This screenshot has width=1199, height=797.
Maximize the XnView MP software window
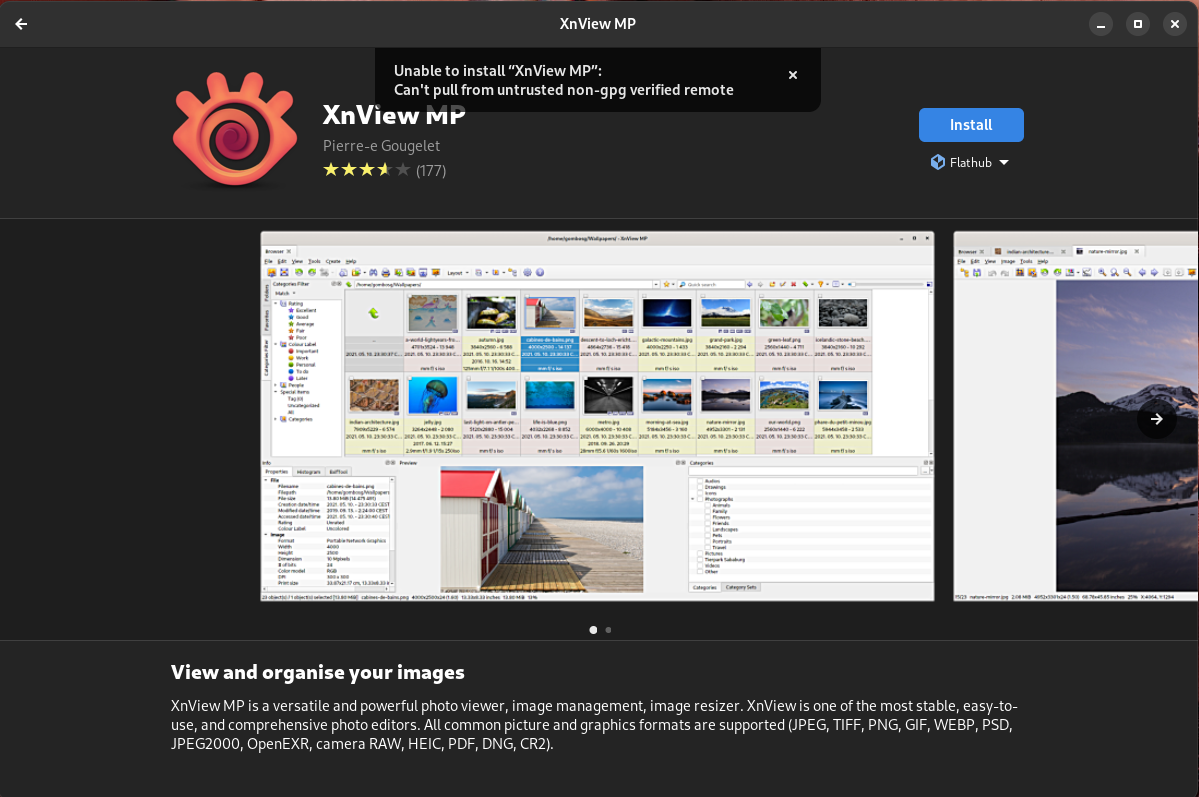pos(1137,24)
